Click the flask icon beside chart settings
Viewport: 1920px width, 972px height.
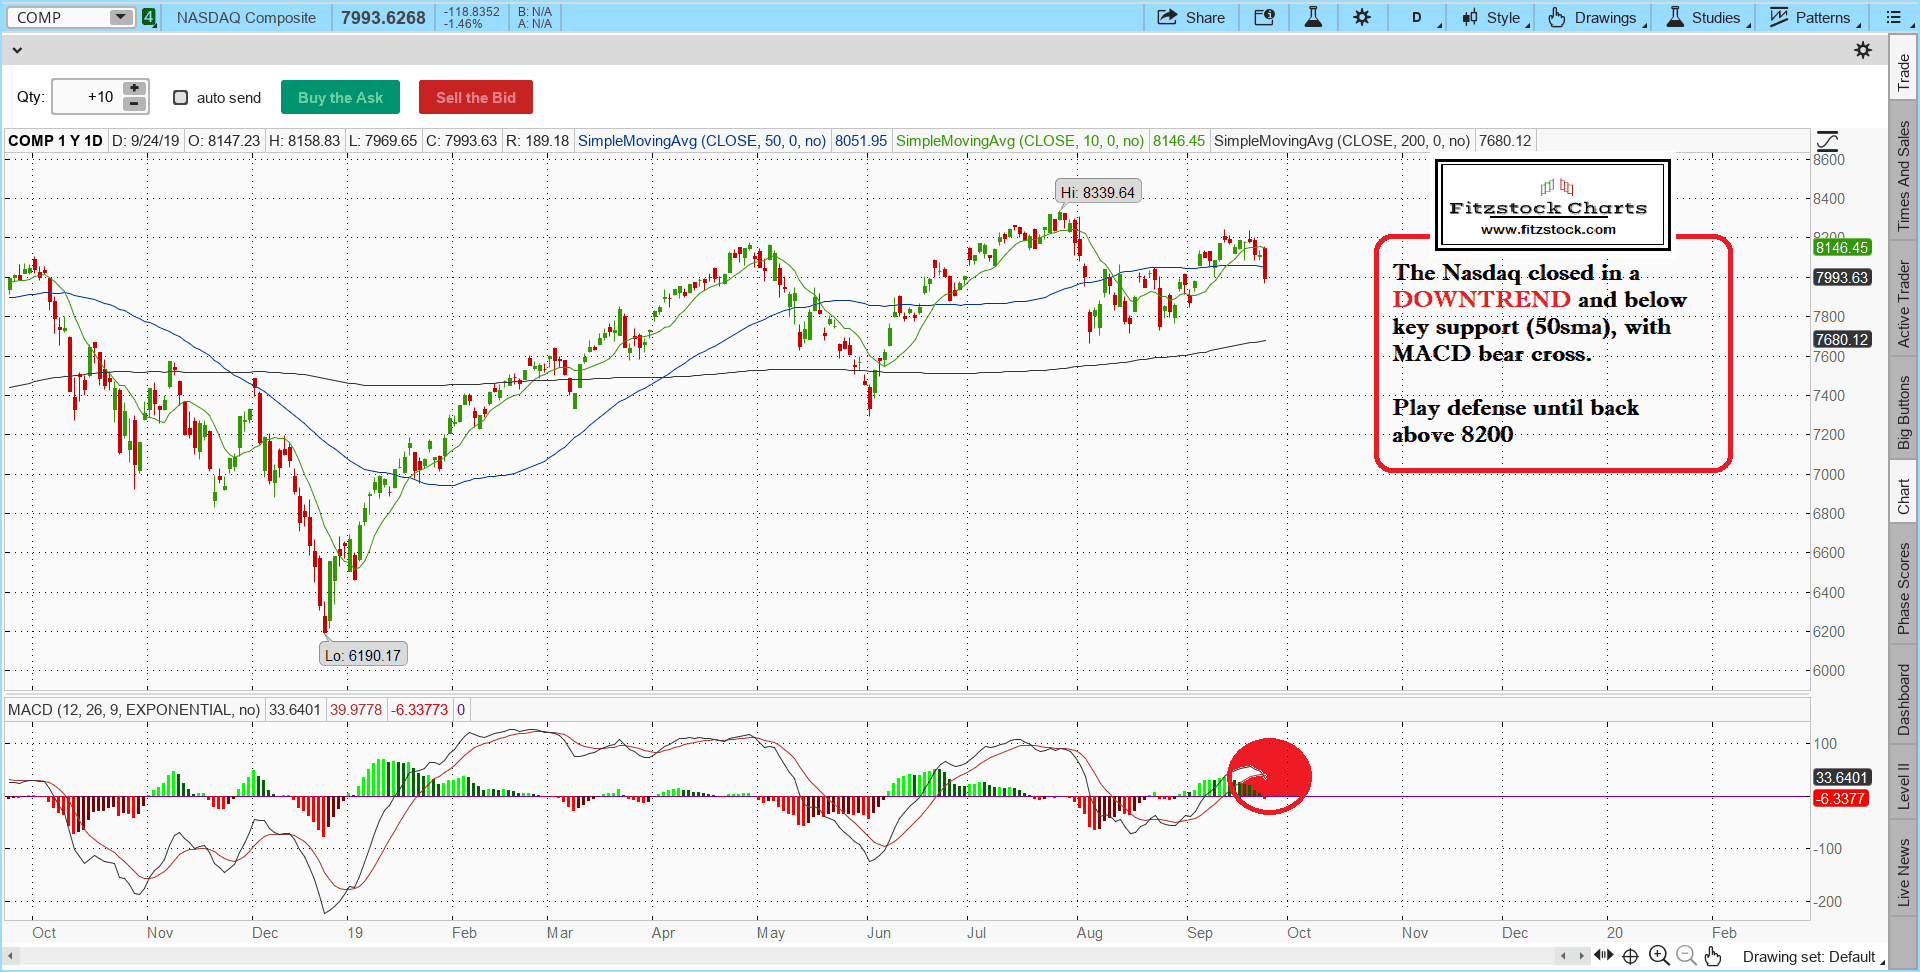(1313, 17)
